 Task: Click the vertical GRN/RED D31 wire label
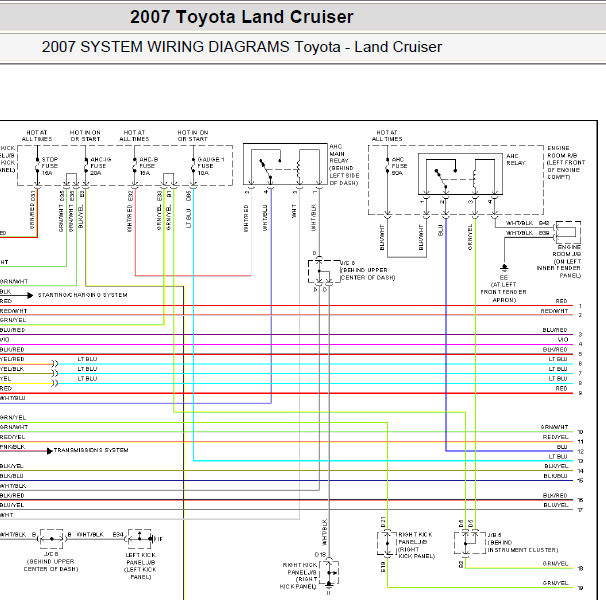(32, 209)
